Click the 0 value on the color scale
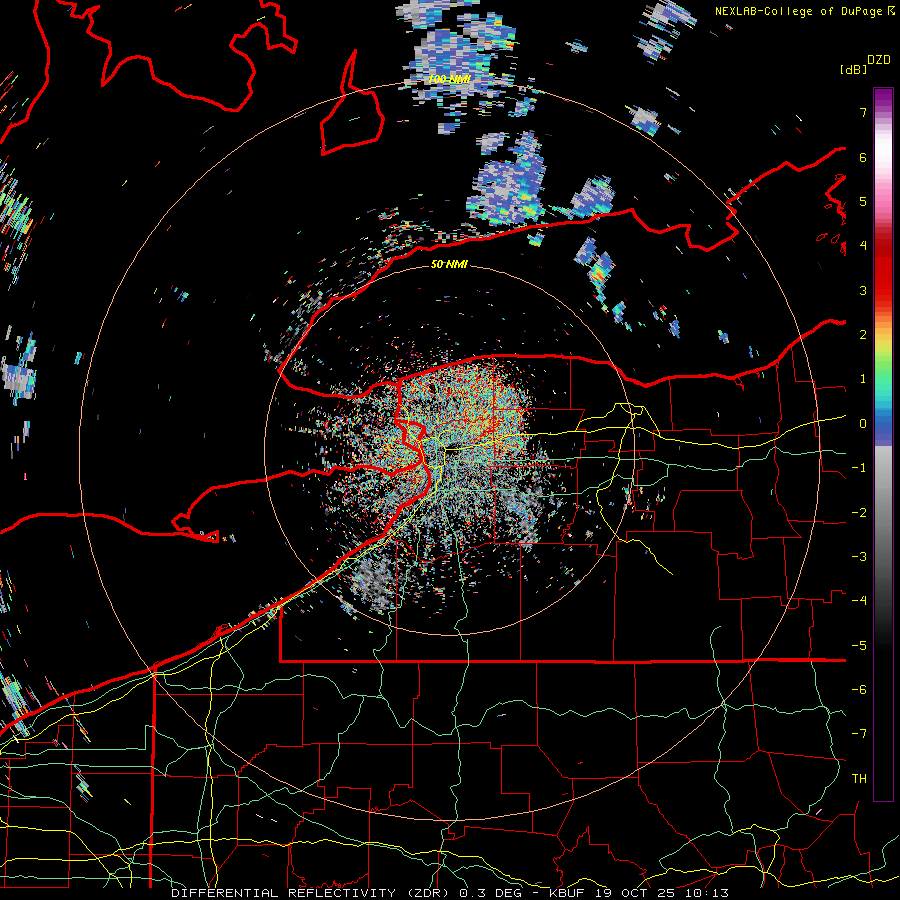The width and height of the screenshot is (900, 900). click(863, 424)
